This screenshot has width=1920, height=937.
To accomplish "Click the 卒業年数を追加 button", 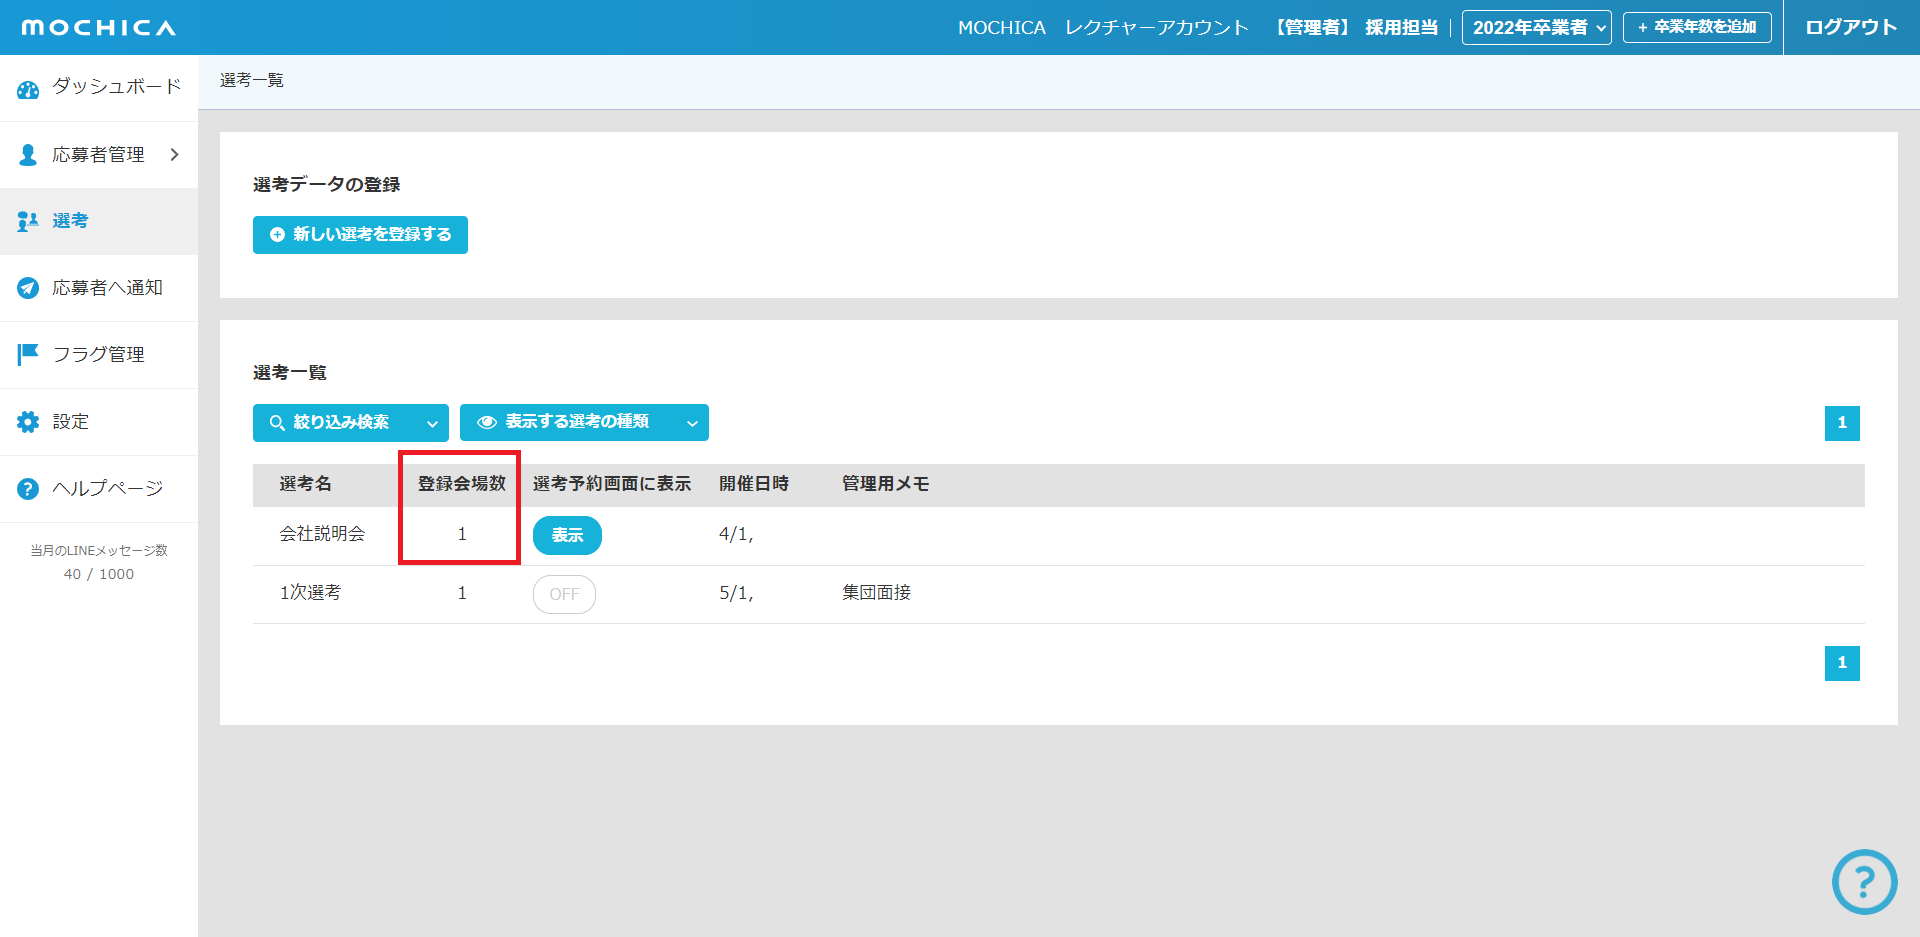I will pyautogui.click(x=1697, y=28).
